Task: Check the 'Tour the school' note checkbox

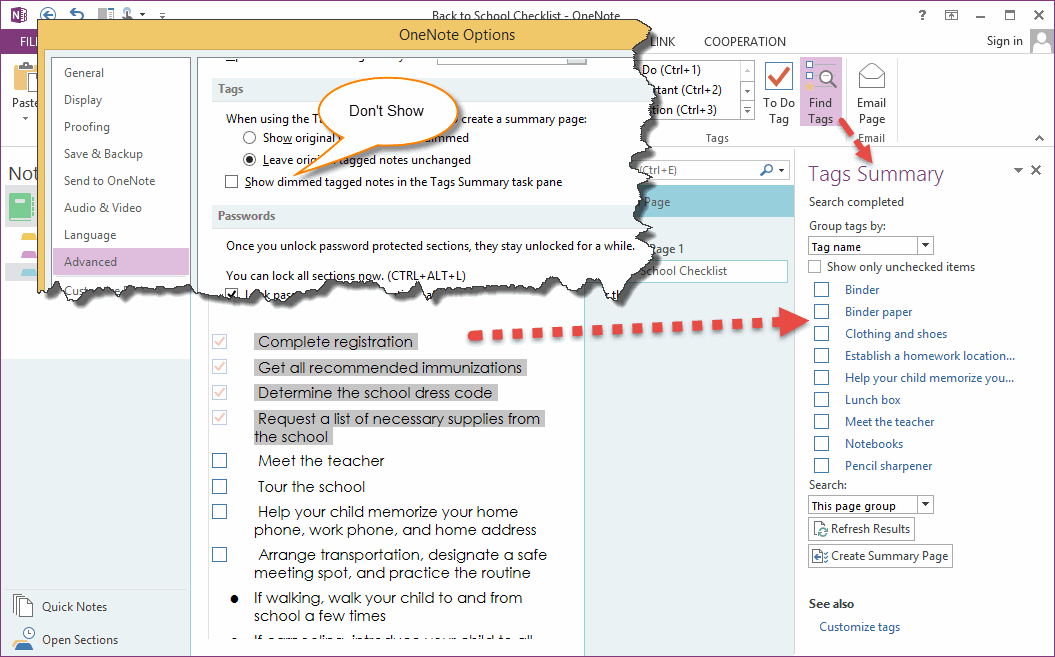Action: (219, 486)
